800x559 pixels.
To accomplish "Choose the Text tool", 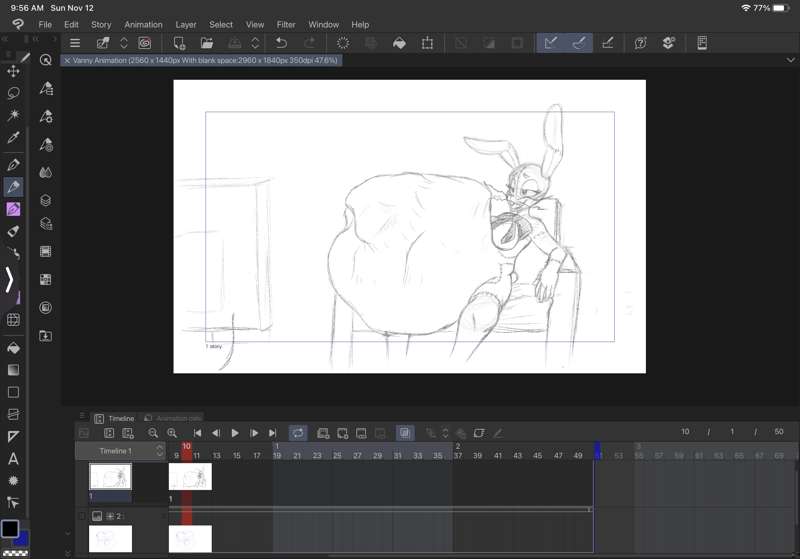I will point(14,459).
